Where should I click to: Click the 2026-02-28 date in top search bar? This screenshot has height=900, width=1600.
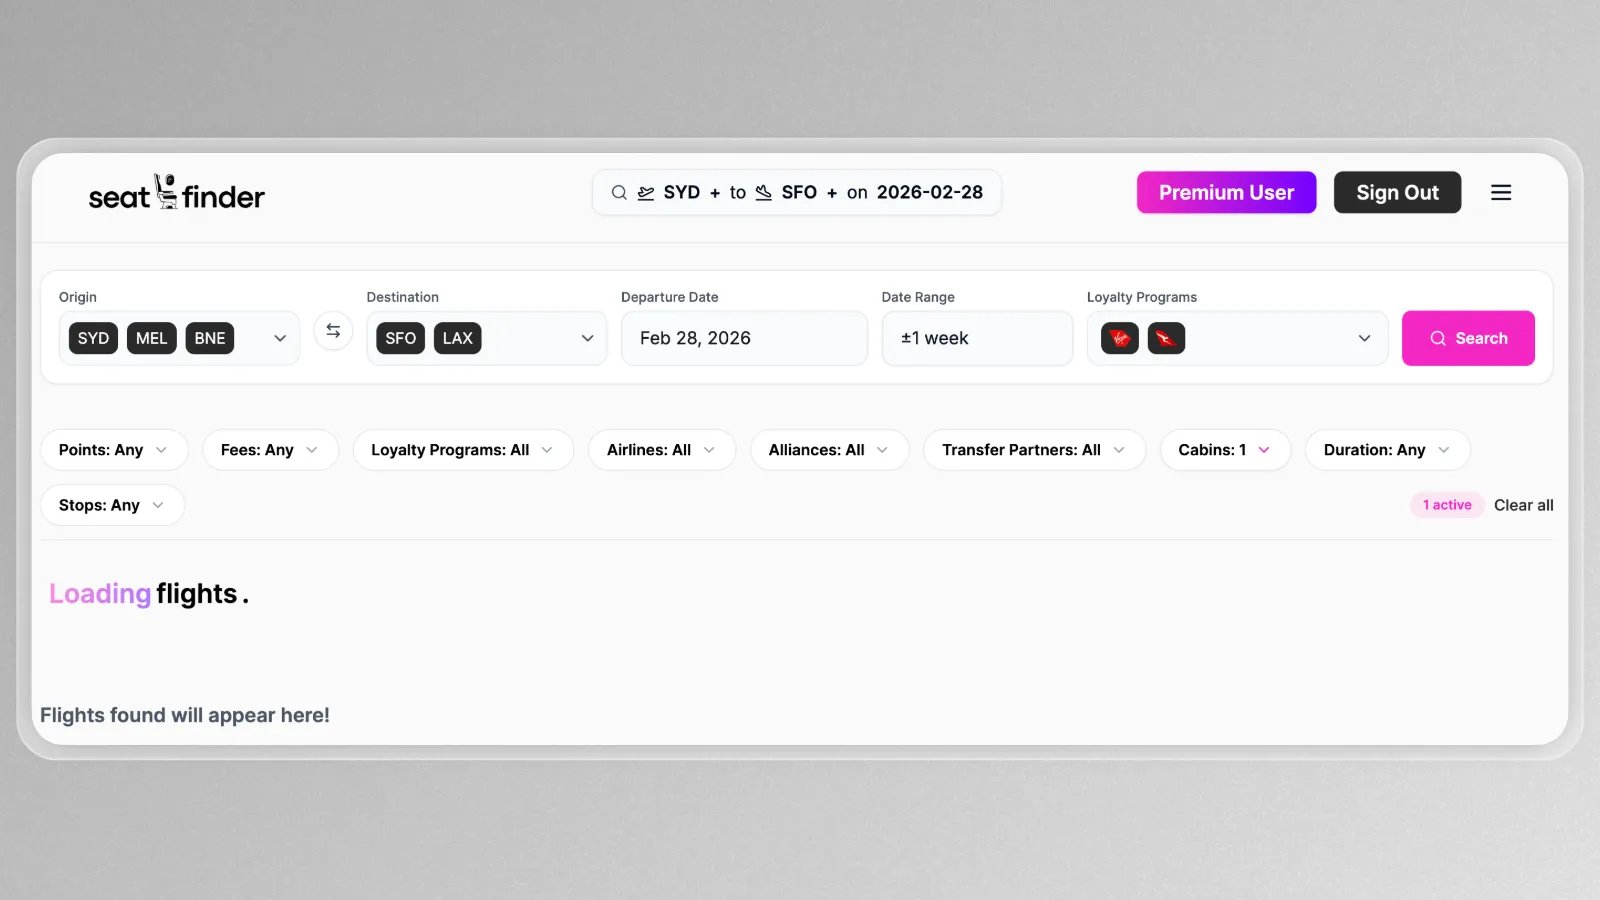(x=930, y=193)
